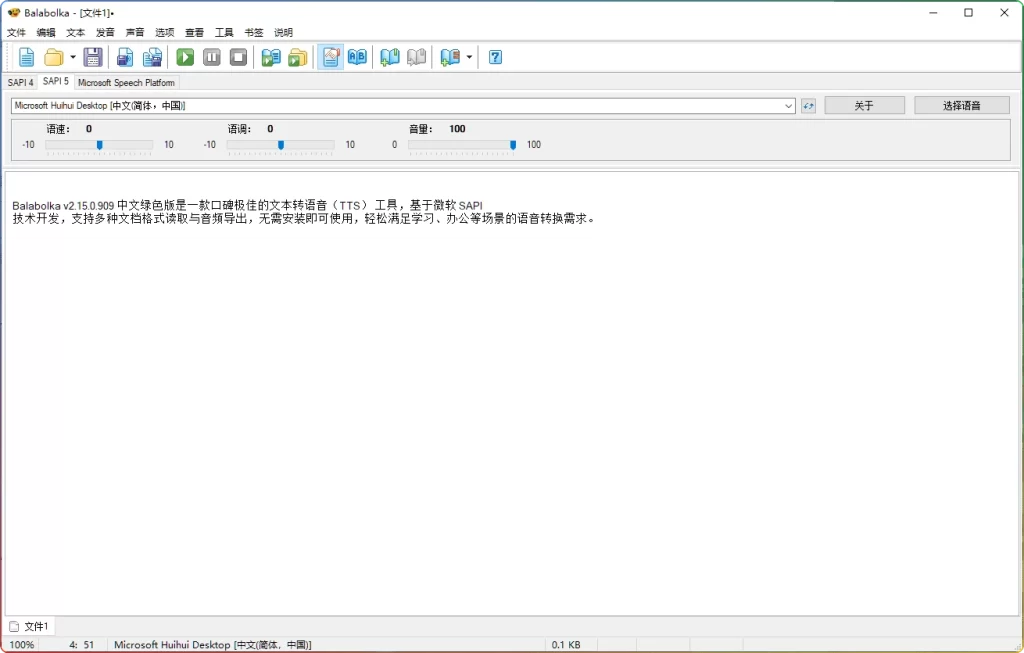Toggle the dictionary book icon next to add

[x=416, y=57]
